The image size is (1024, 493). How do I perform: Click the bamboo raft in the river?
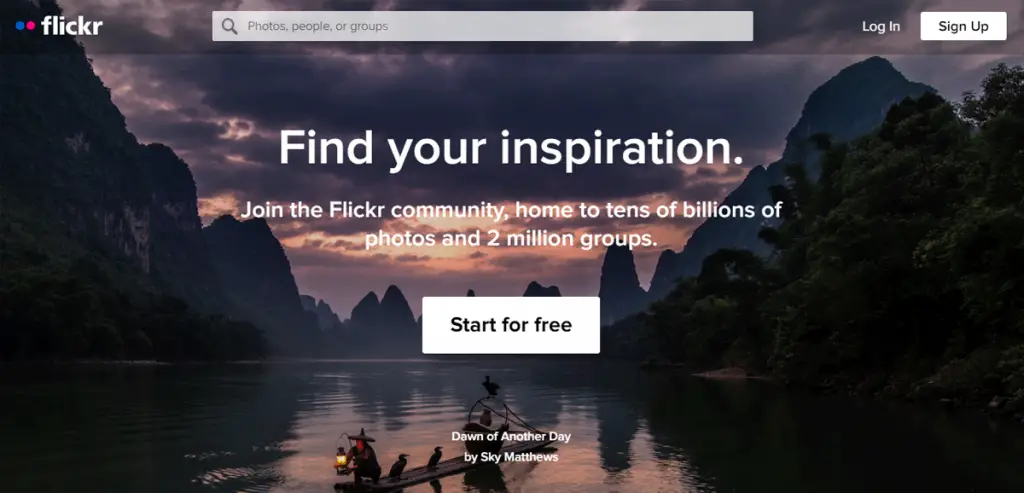click(444, 467)
